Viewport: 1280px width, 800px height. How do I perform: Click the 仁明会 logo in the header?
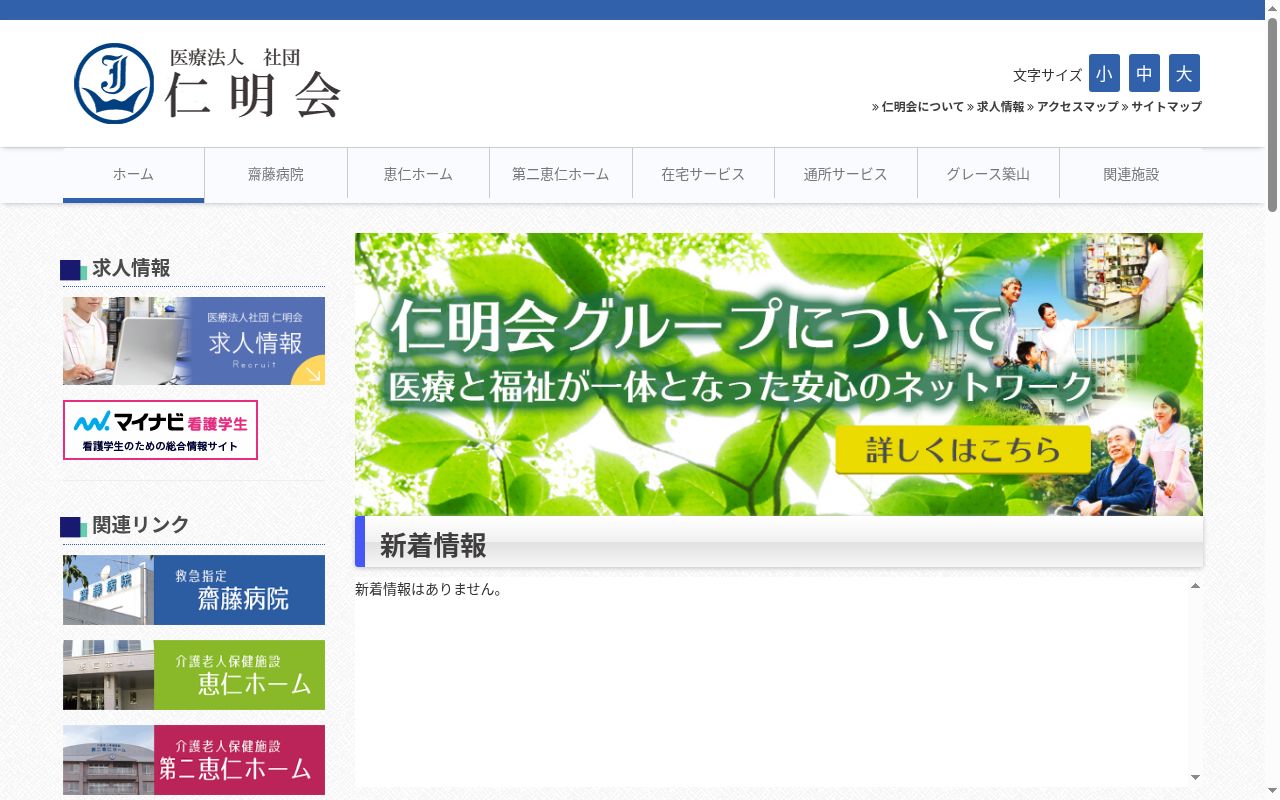tap(208, 83)
